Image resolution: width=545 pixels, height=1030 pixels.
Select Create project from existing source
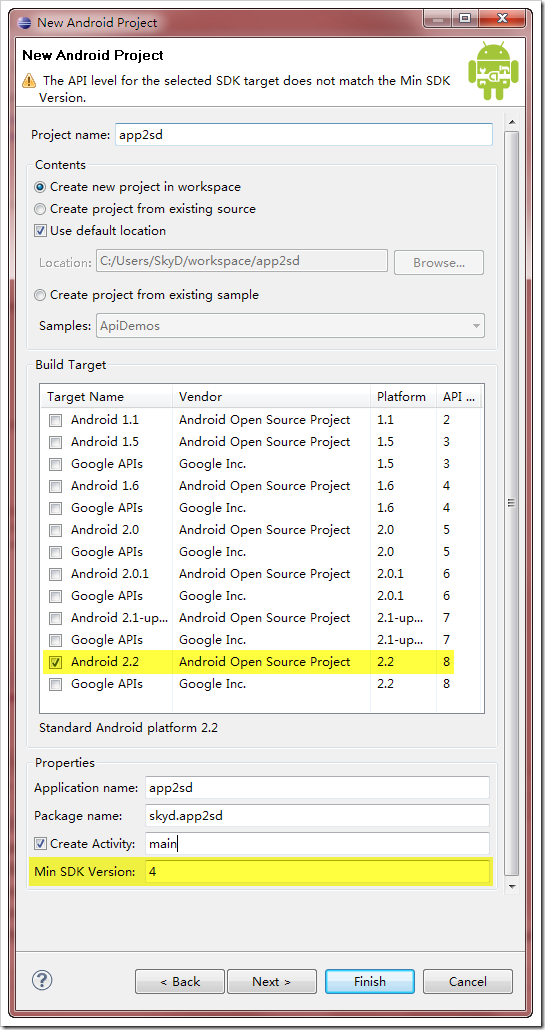click(x=40, y=209)
